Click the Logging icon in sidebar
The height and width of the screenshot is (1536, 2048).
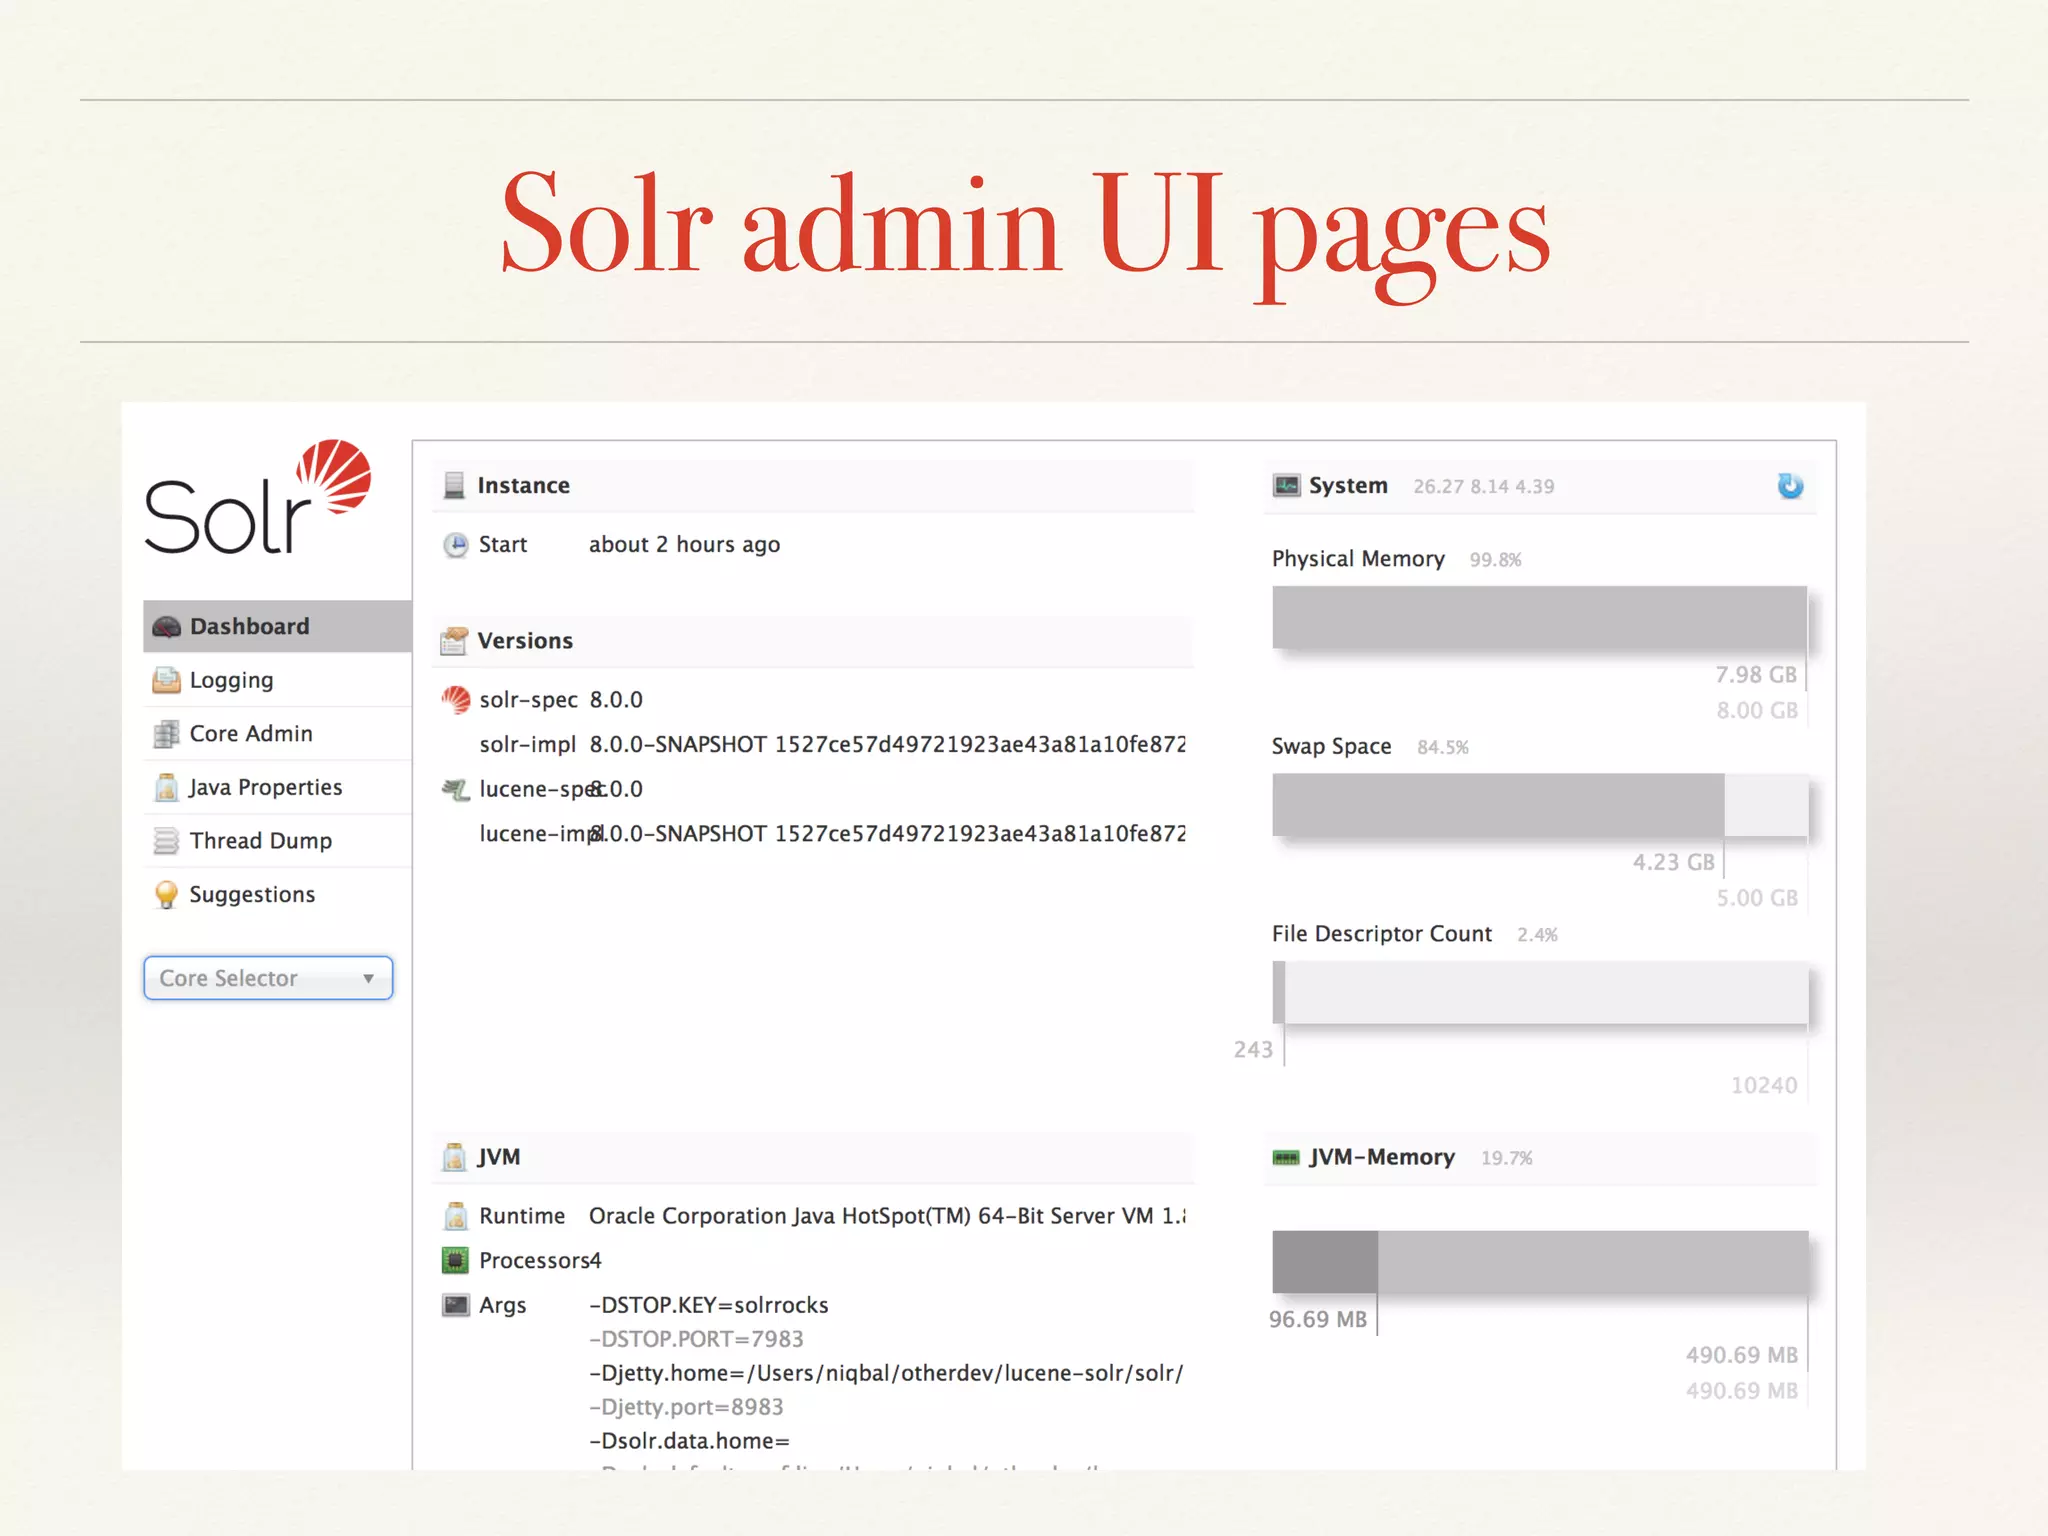click(166, 680)
